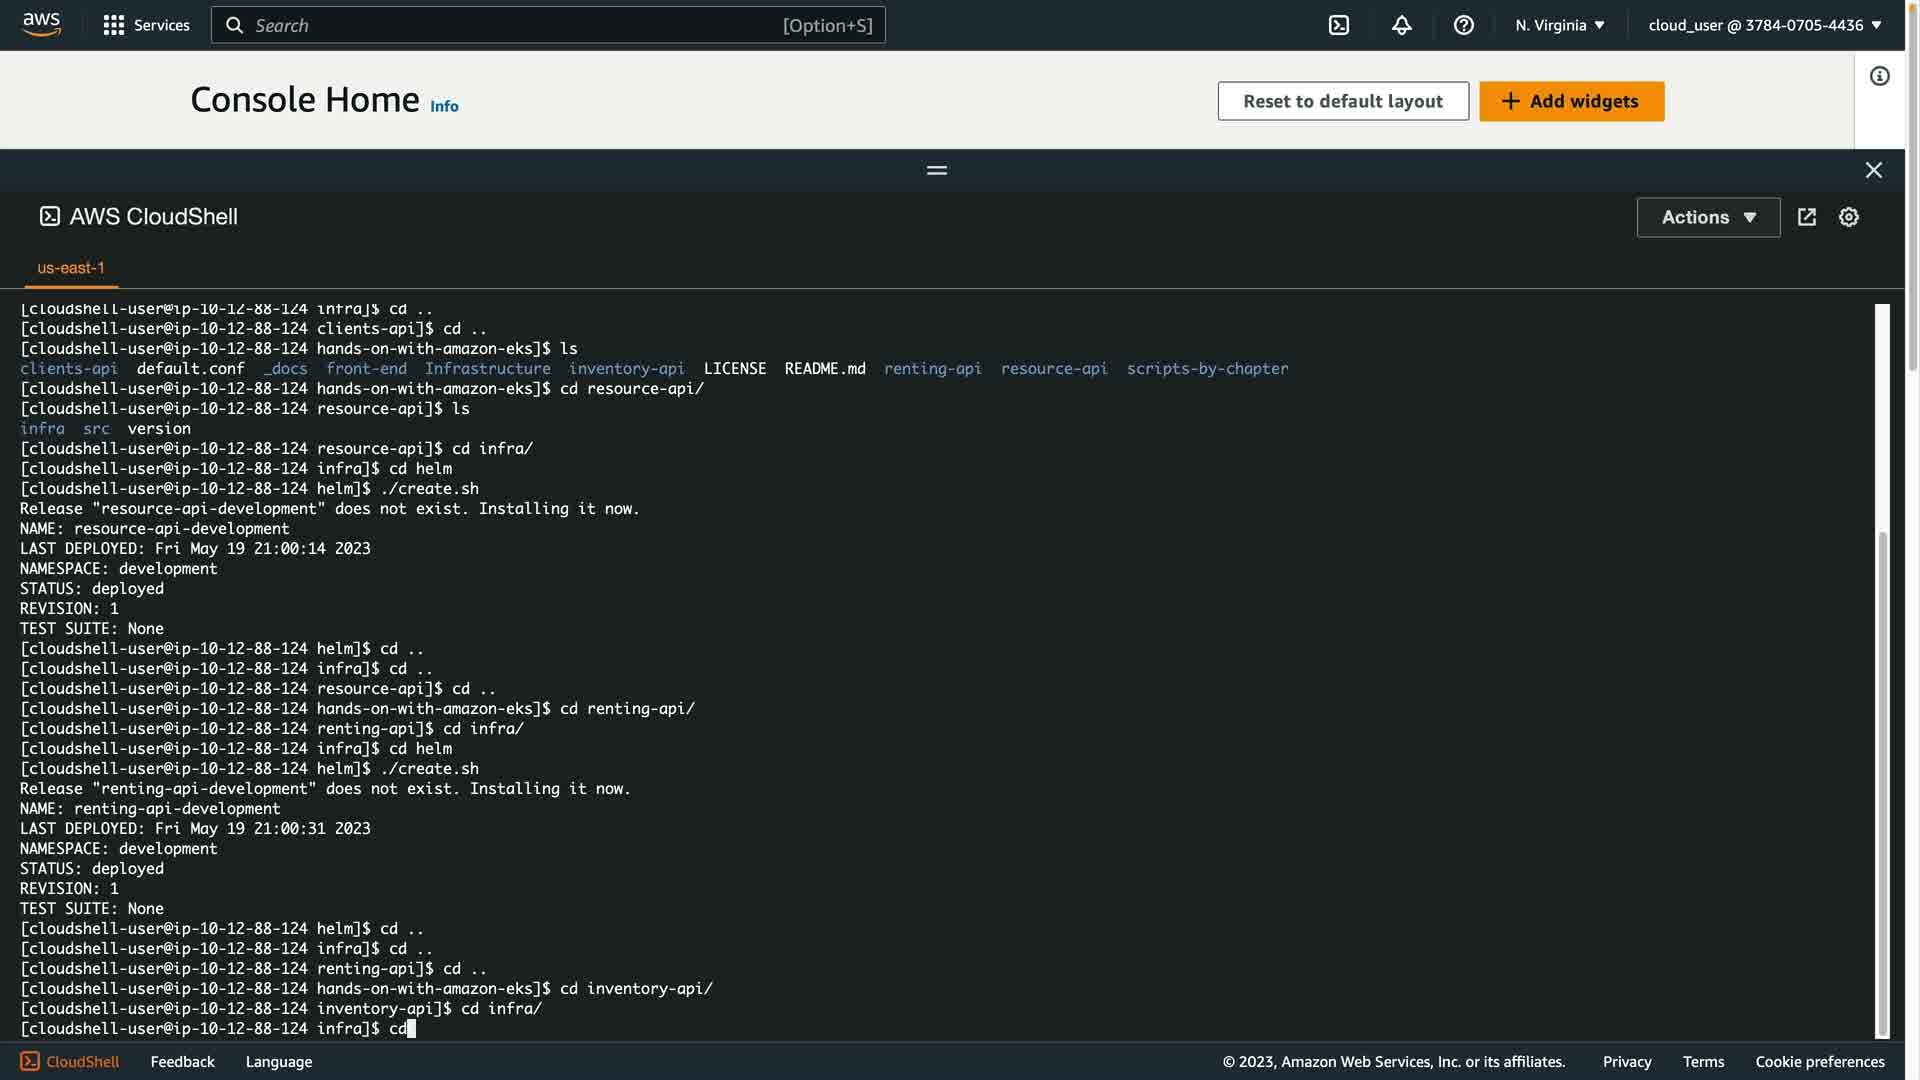Open the help question mark menu
The image size is (1920, 1080).
[x=1463, y=25]
